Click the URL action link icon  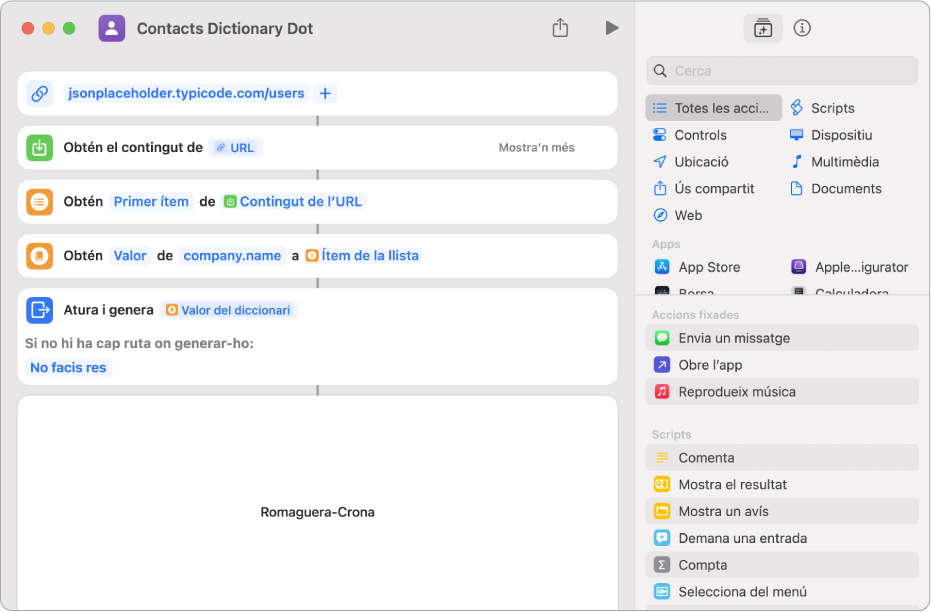(40, 93)
